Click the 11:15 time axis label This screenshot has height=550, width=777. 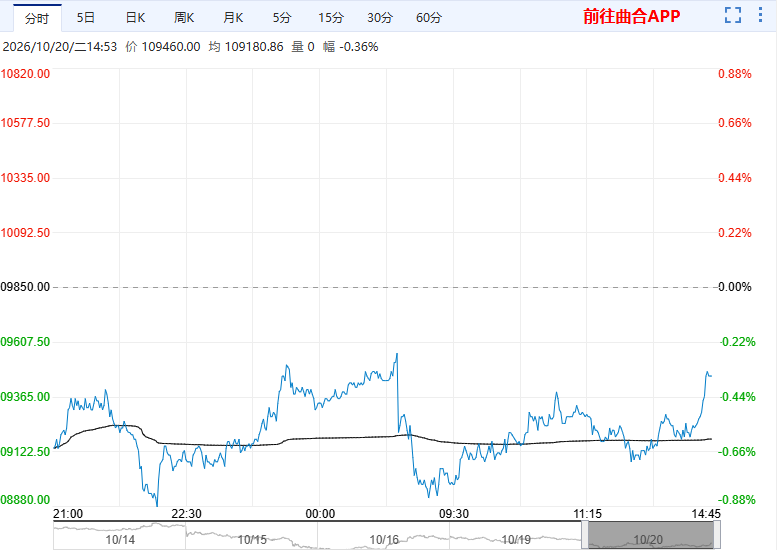click(587, 514)
